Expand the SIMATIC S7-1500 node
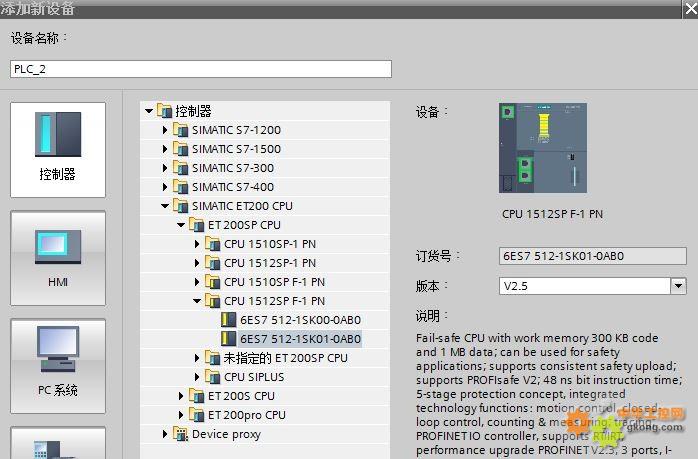Viewport: 698px width, 459px height. pyautogui.click(x=165, y=149)
